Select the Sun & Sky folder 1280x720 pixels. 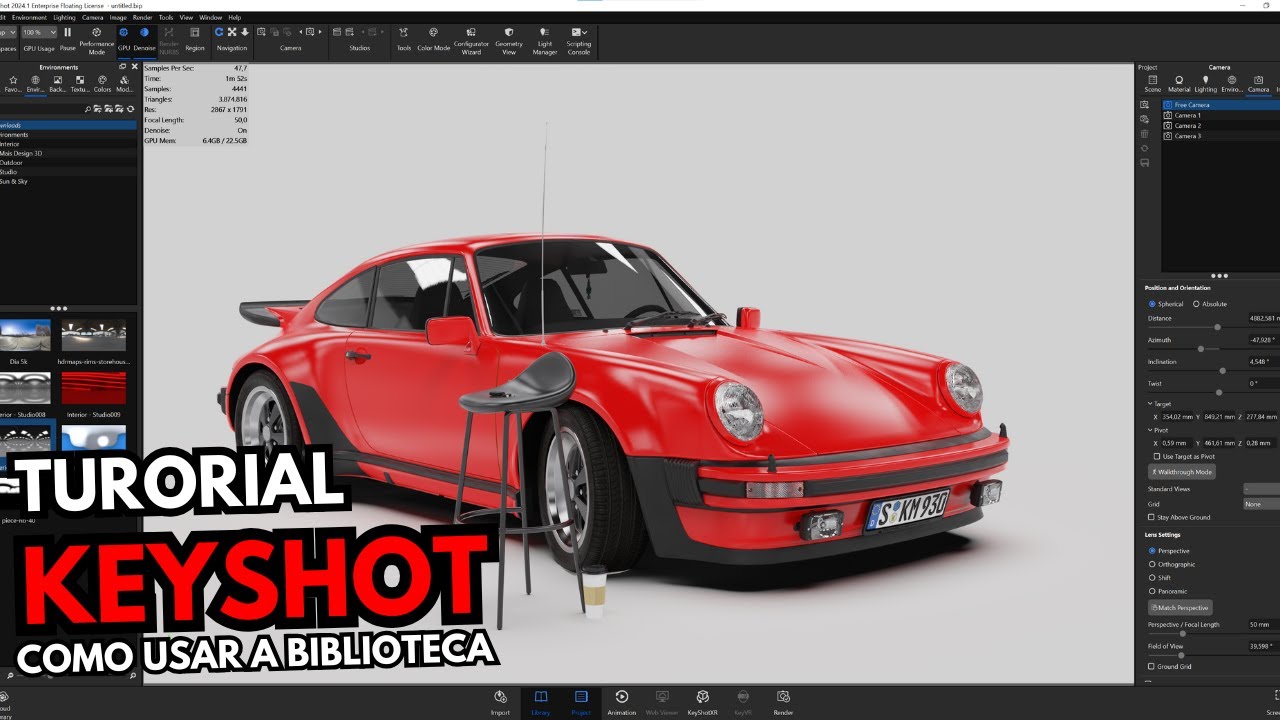point(68,181)
